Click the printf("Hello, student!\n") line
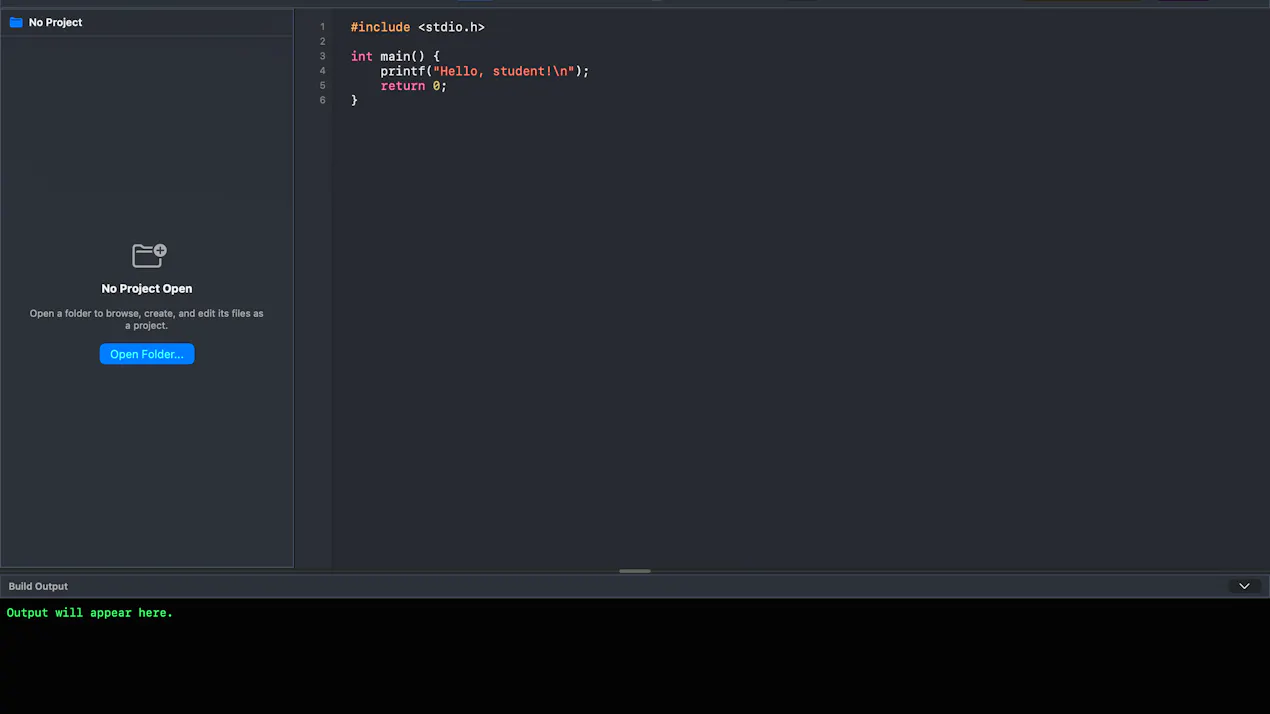The image size is (1270, 714). pos(484,71)
